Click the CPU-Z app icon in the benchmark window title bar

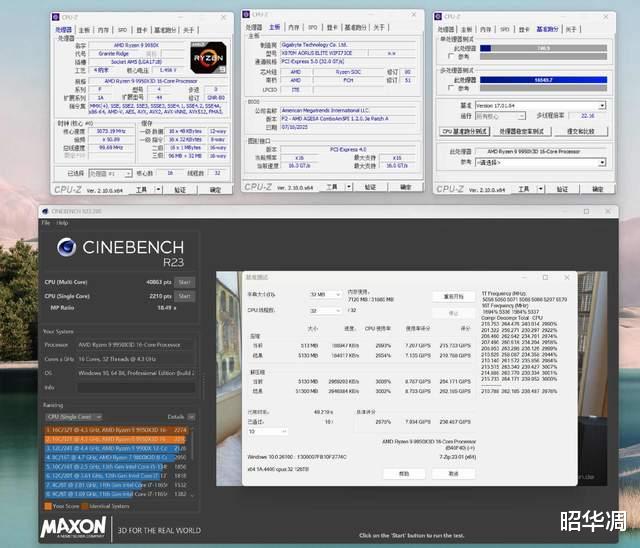pos(438,16)
